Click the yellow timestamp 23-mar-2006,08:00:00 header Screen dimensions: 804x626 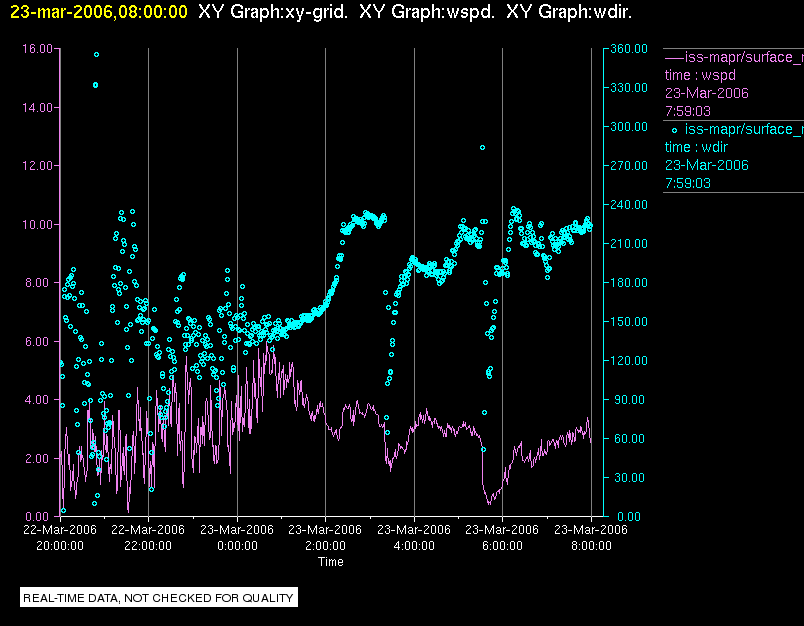(99, 12)
